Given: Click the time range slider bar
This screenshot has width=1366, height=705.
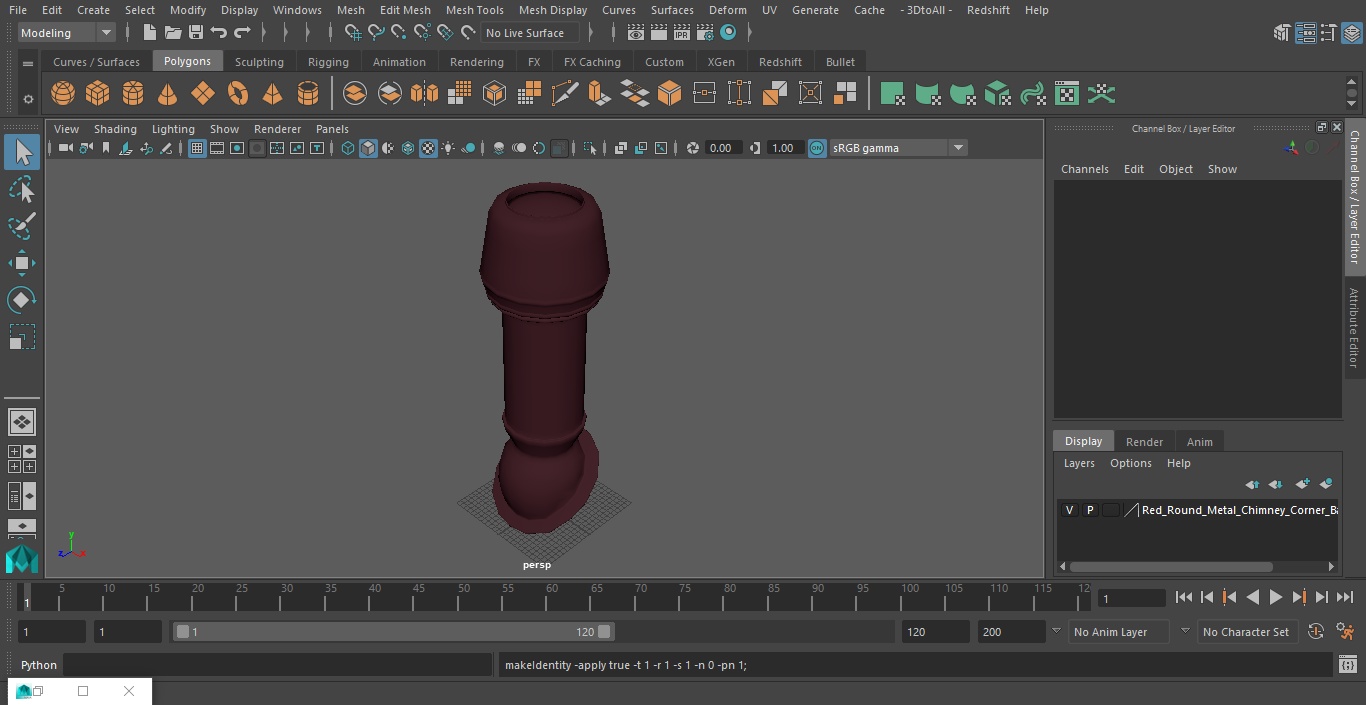Looking at the screenshot, I should click(394, 632).
